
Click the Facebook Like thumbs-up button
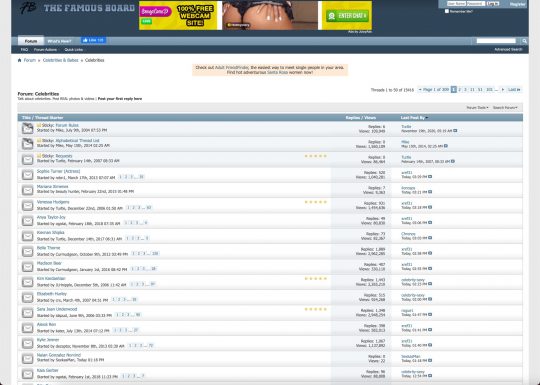click(x=93, y=40)
